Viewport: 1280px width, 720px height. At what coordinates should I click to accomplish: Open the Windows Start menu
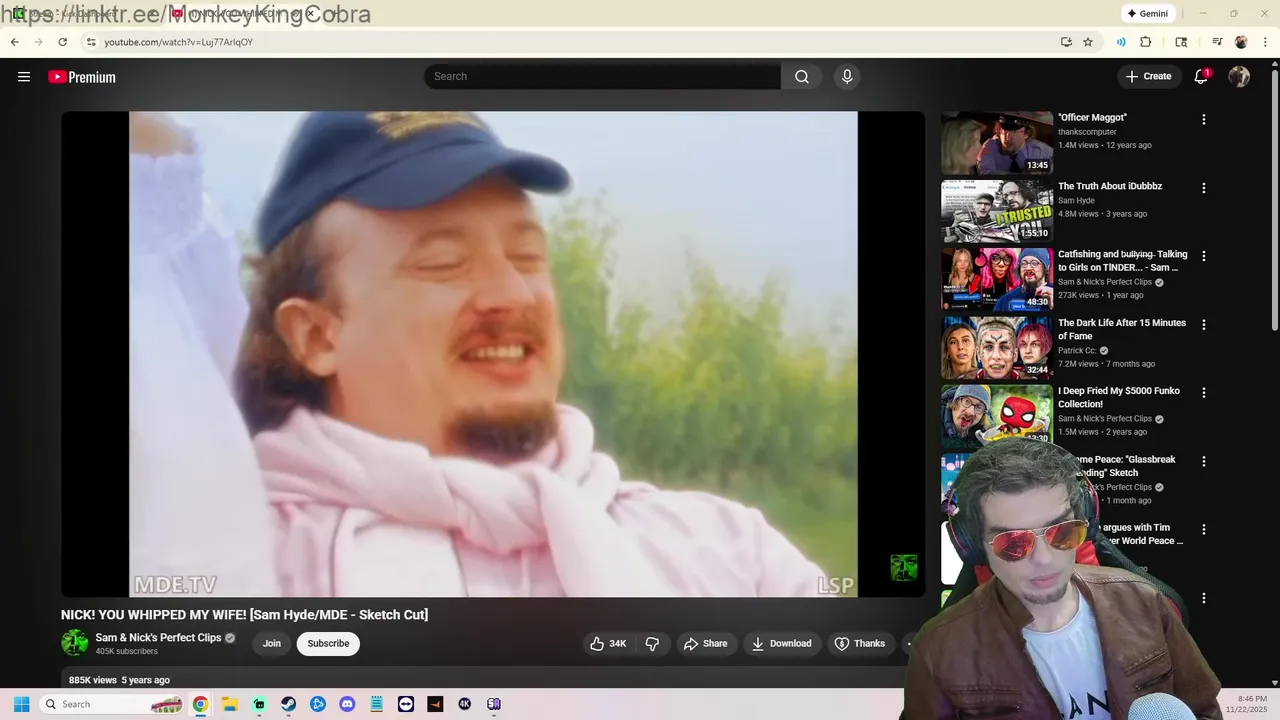21,704
